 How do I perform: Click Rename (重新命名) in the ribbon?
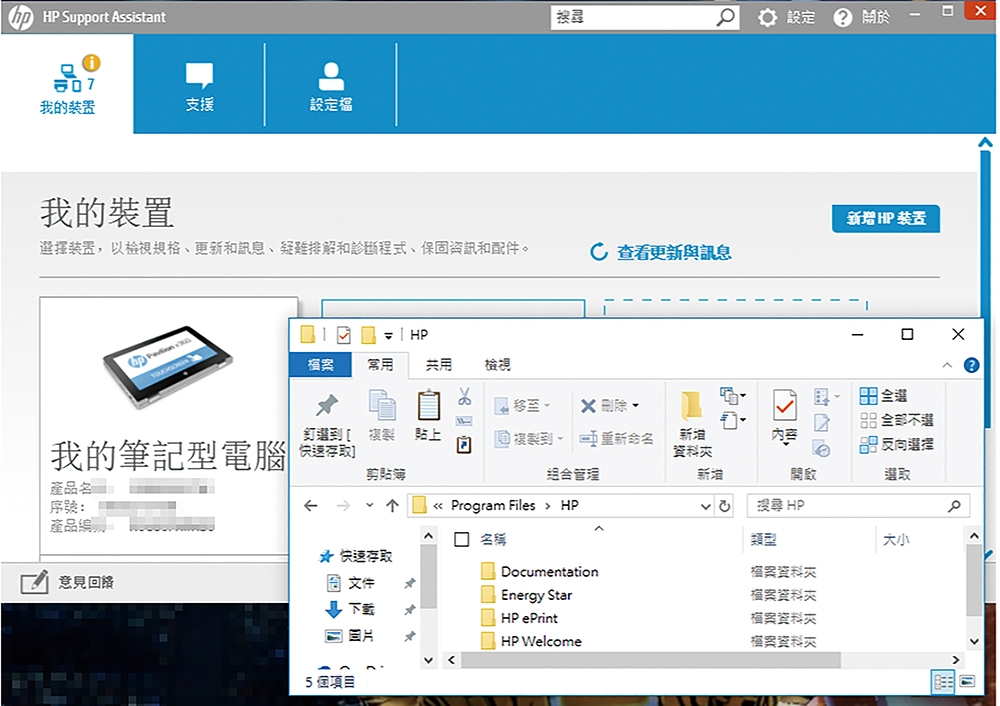(x=616, y=439)
